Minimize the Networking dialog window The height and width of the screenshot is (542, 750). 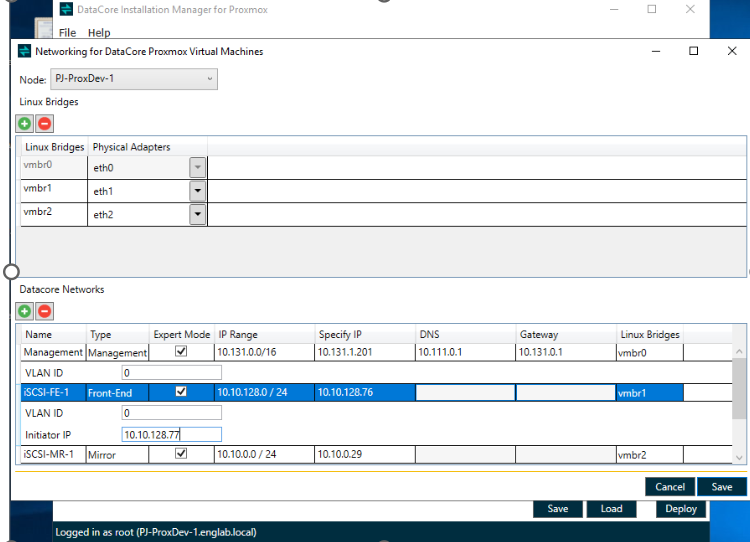pos(656,51)
